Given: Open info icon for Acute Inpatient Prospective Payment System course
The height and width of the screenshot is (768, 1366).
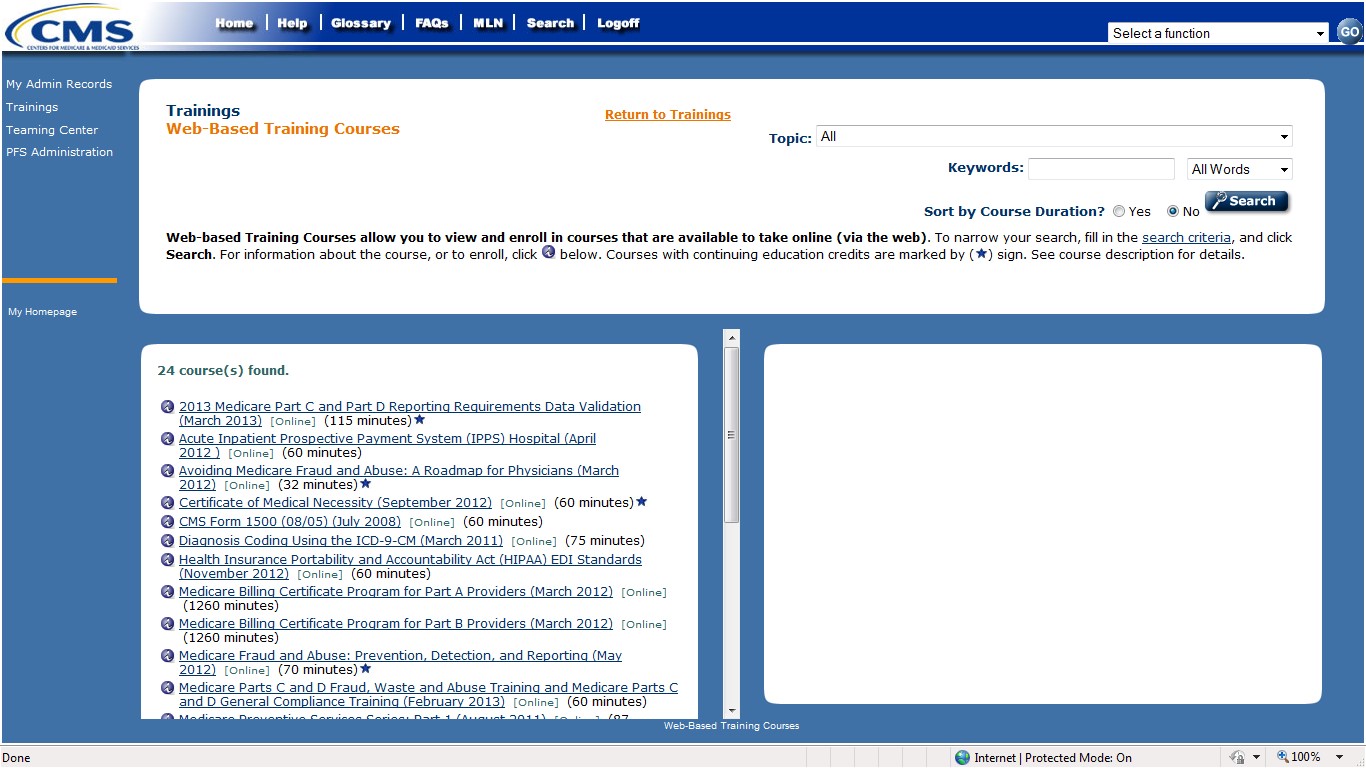Looking at the screenshot, I should pos(167,439).
